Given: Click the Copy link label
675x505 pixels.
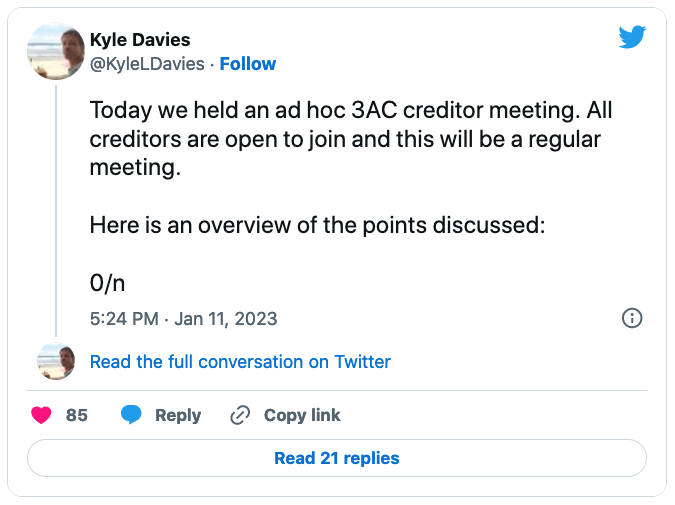Looking at the screenshot, I should (302, 415).
